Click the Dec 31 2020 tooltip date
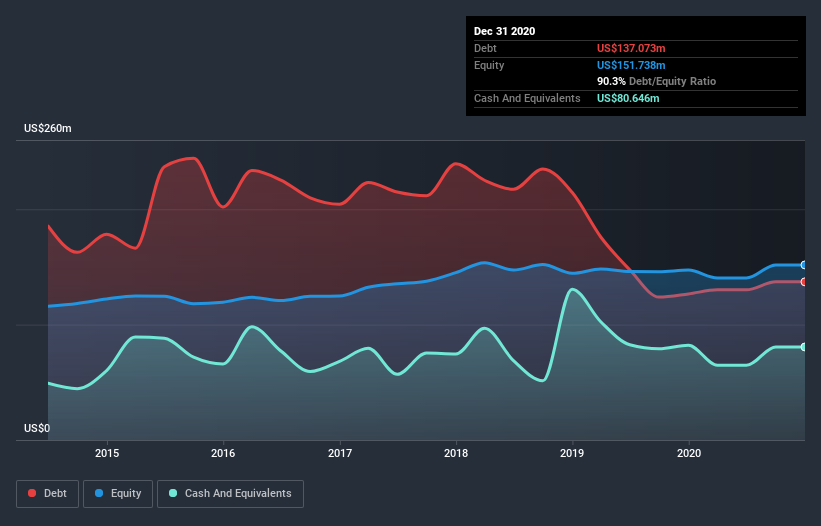The width and height of the screenshot is (821, 526). [x=504, y=31]
